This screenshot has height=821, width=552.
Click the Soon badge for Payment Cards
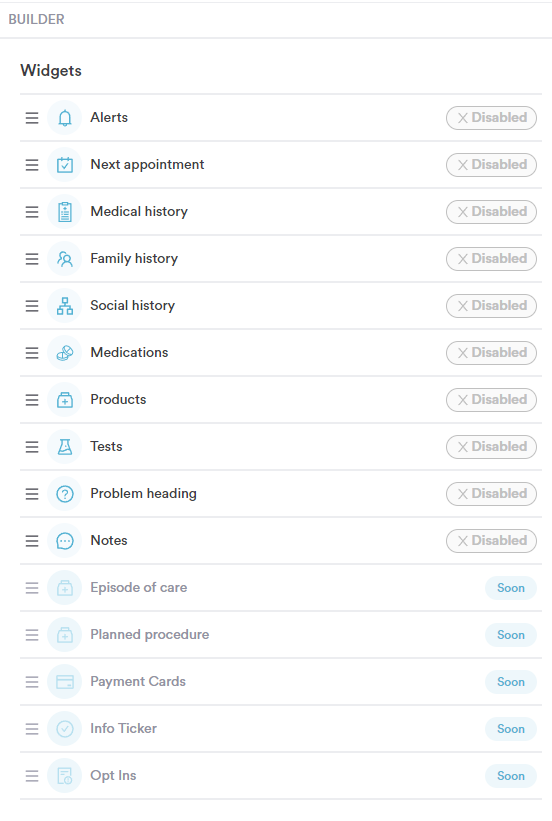(x=511, y=682)
